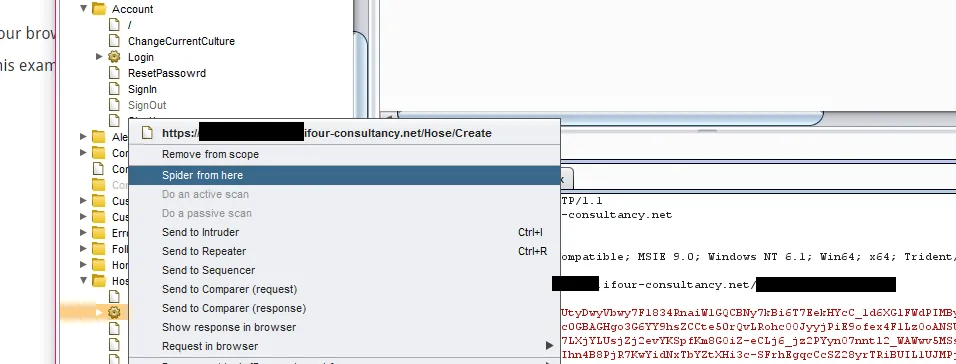This screenshot has height=364, width=956.
Task: Choose Send to Repeater
Action: (x=344, y=251)
